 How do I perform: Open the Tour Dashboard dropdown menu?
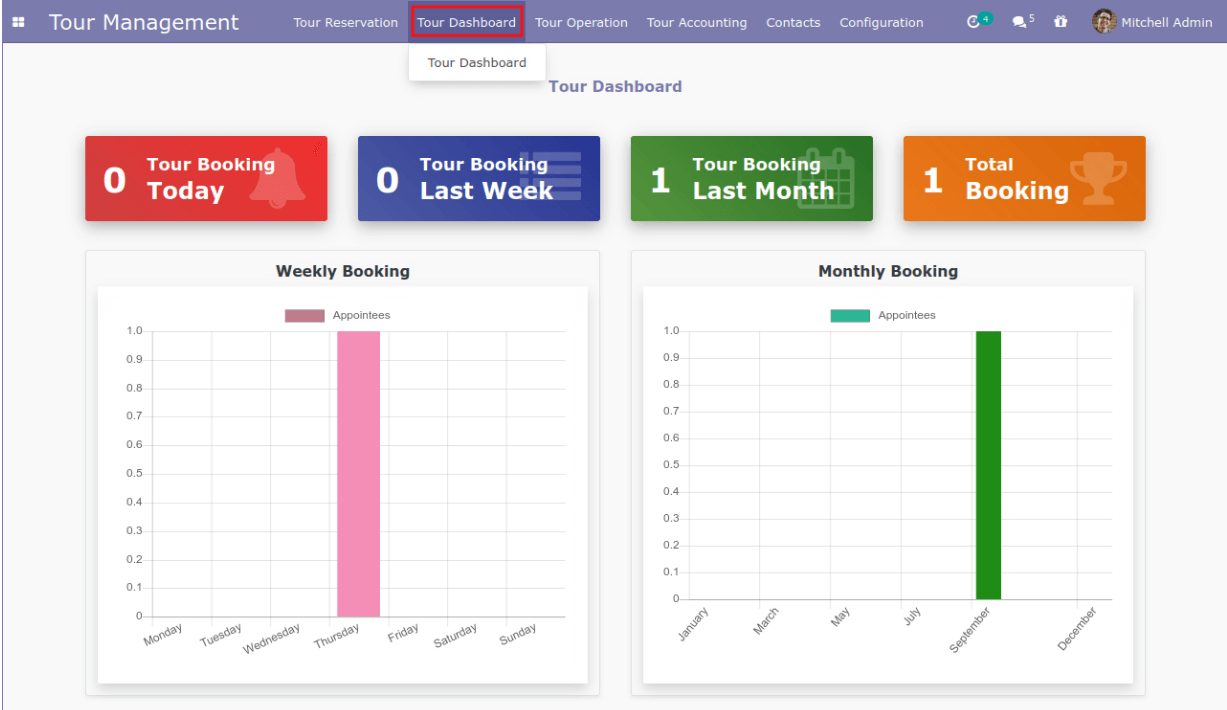click(x=467, y=21)
